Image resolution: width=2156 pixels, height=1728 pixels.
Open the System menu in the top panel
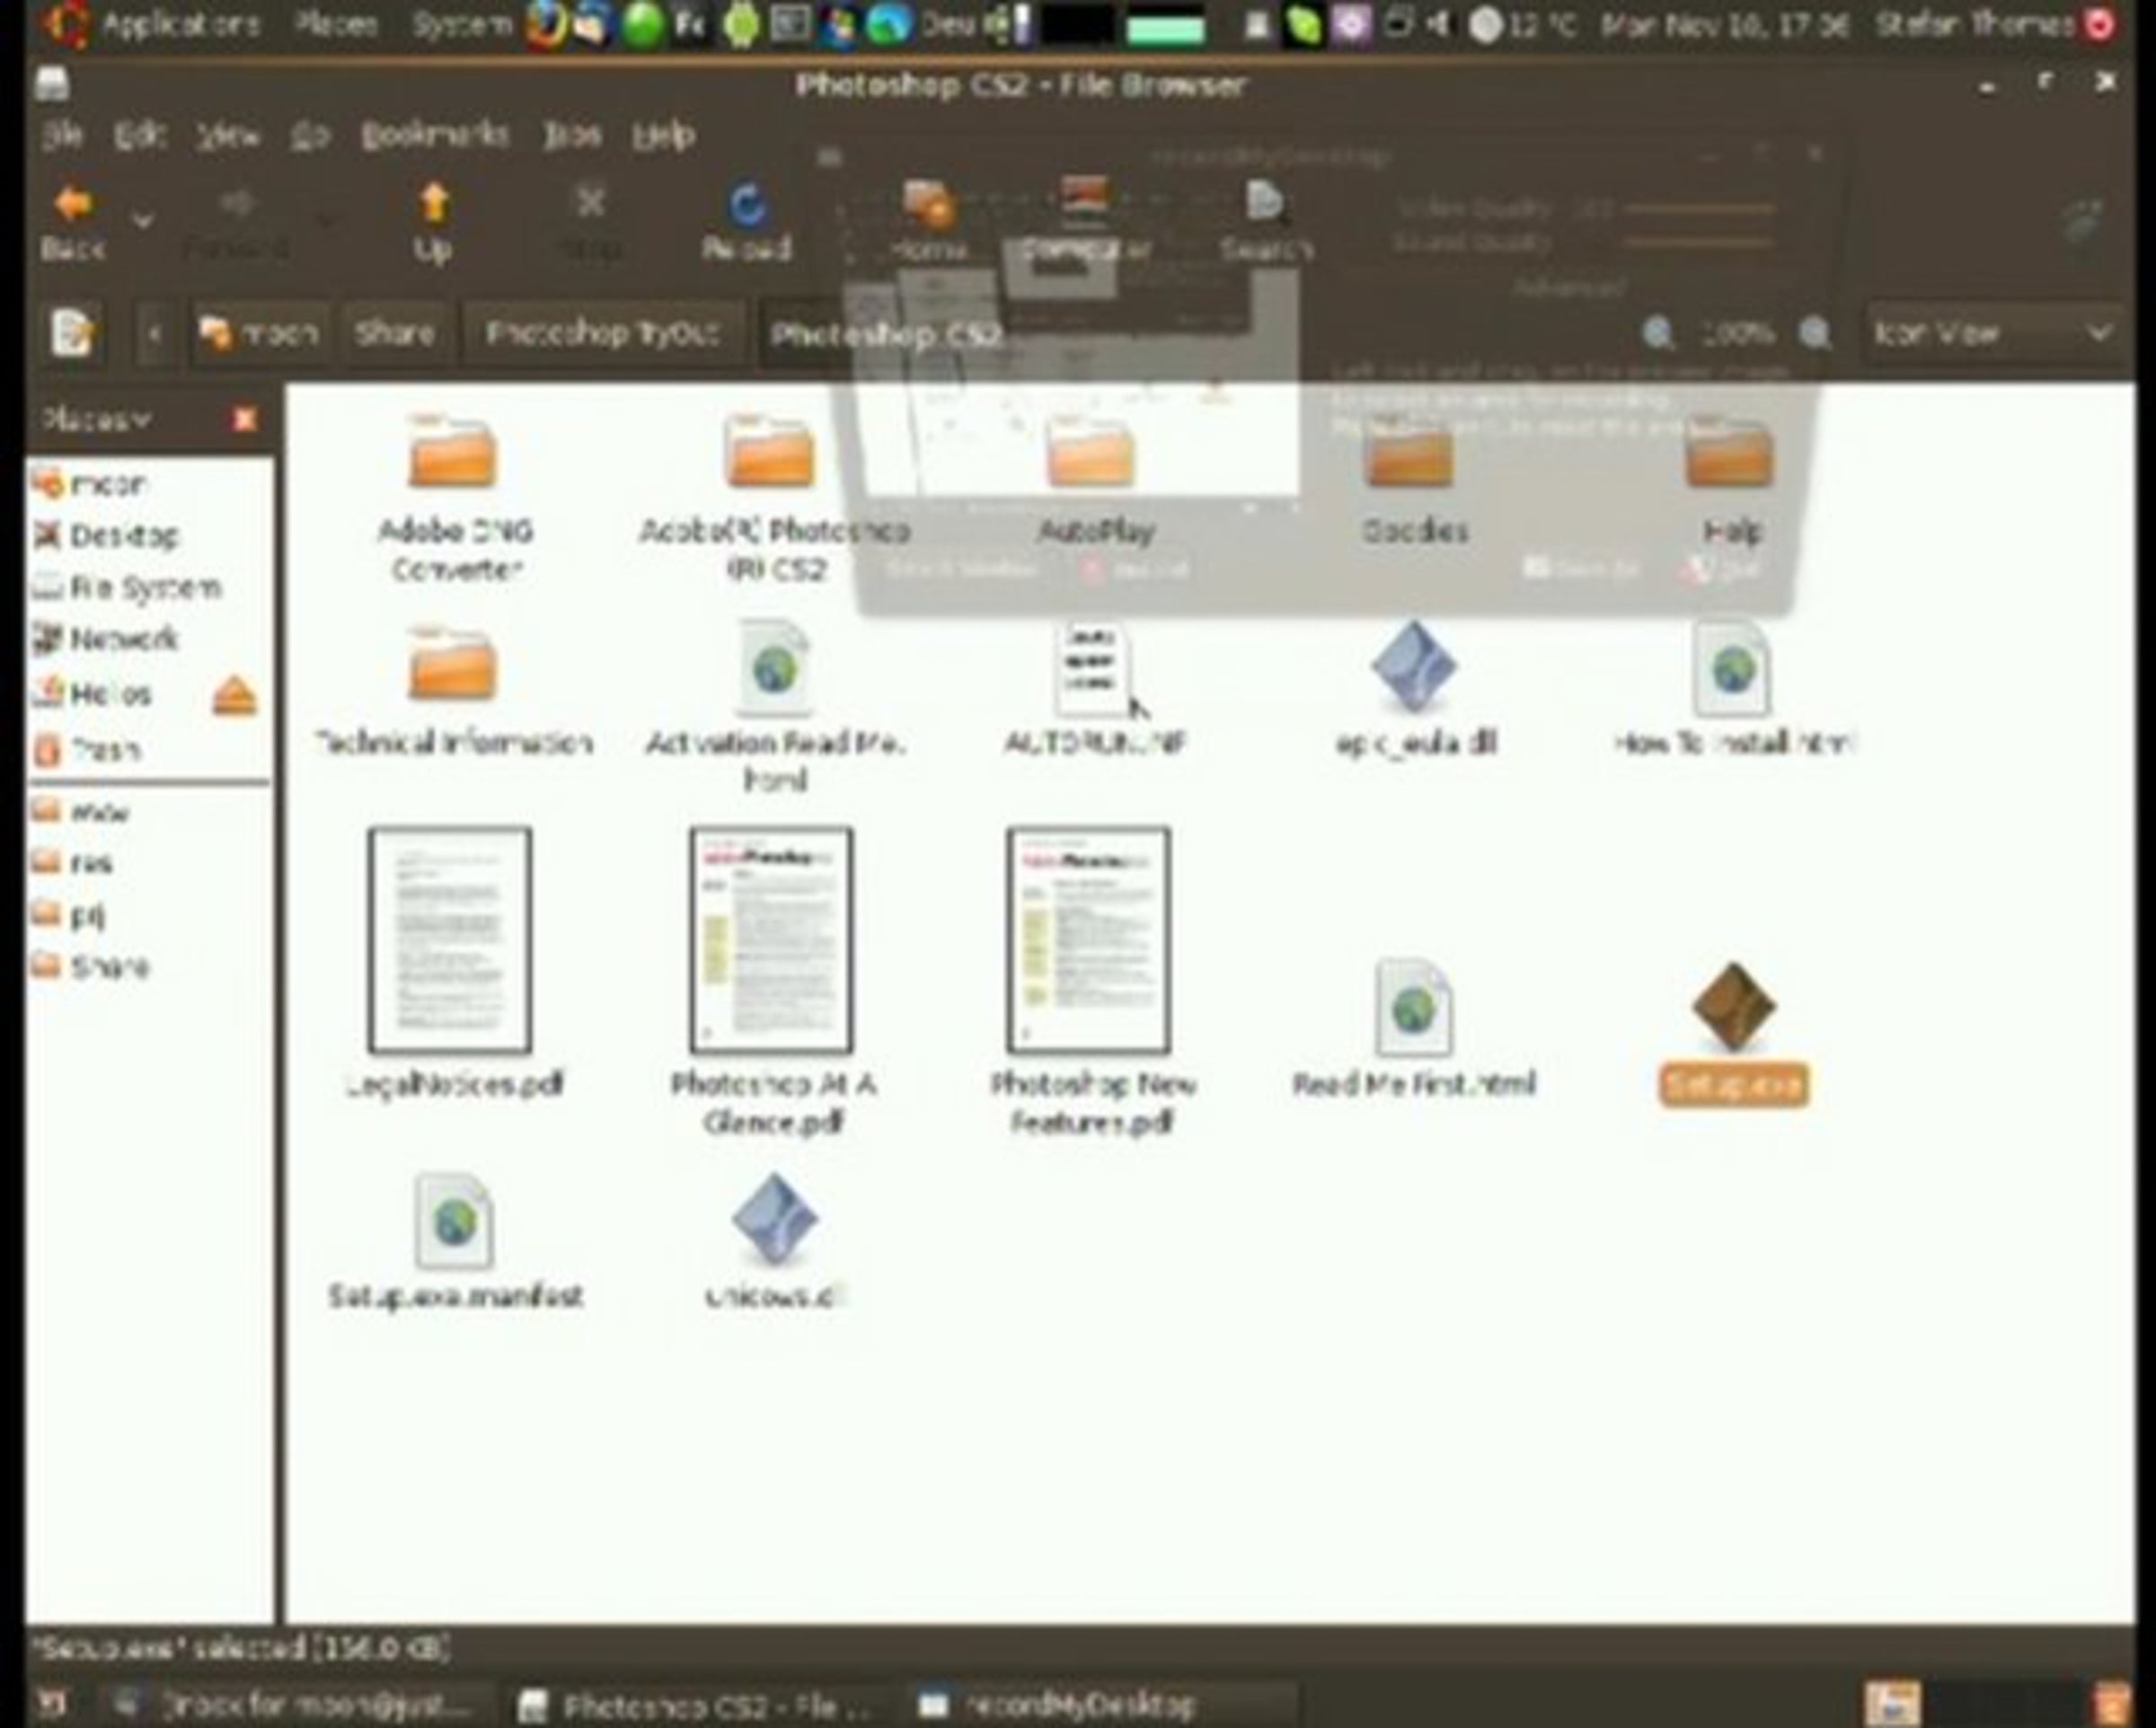coord(460,24)
